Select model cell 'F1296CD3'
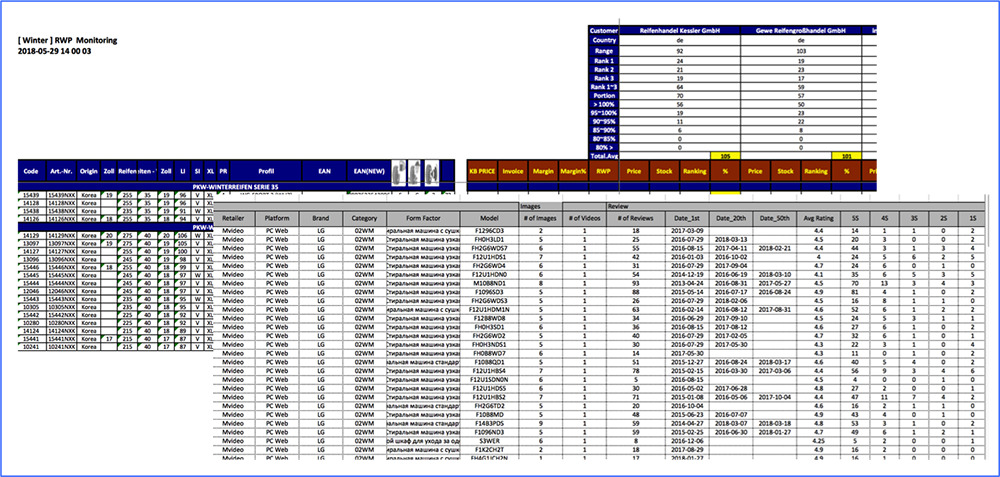Image resolution: width=1000 pixels, height=477 pixels. (x=488, y=230)
